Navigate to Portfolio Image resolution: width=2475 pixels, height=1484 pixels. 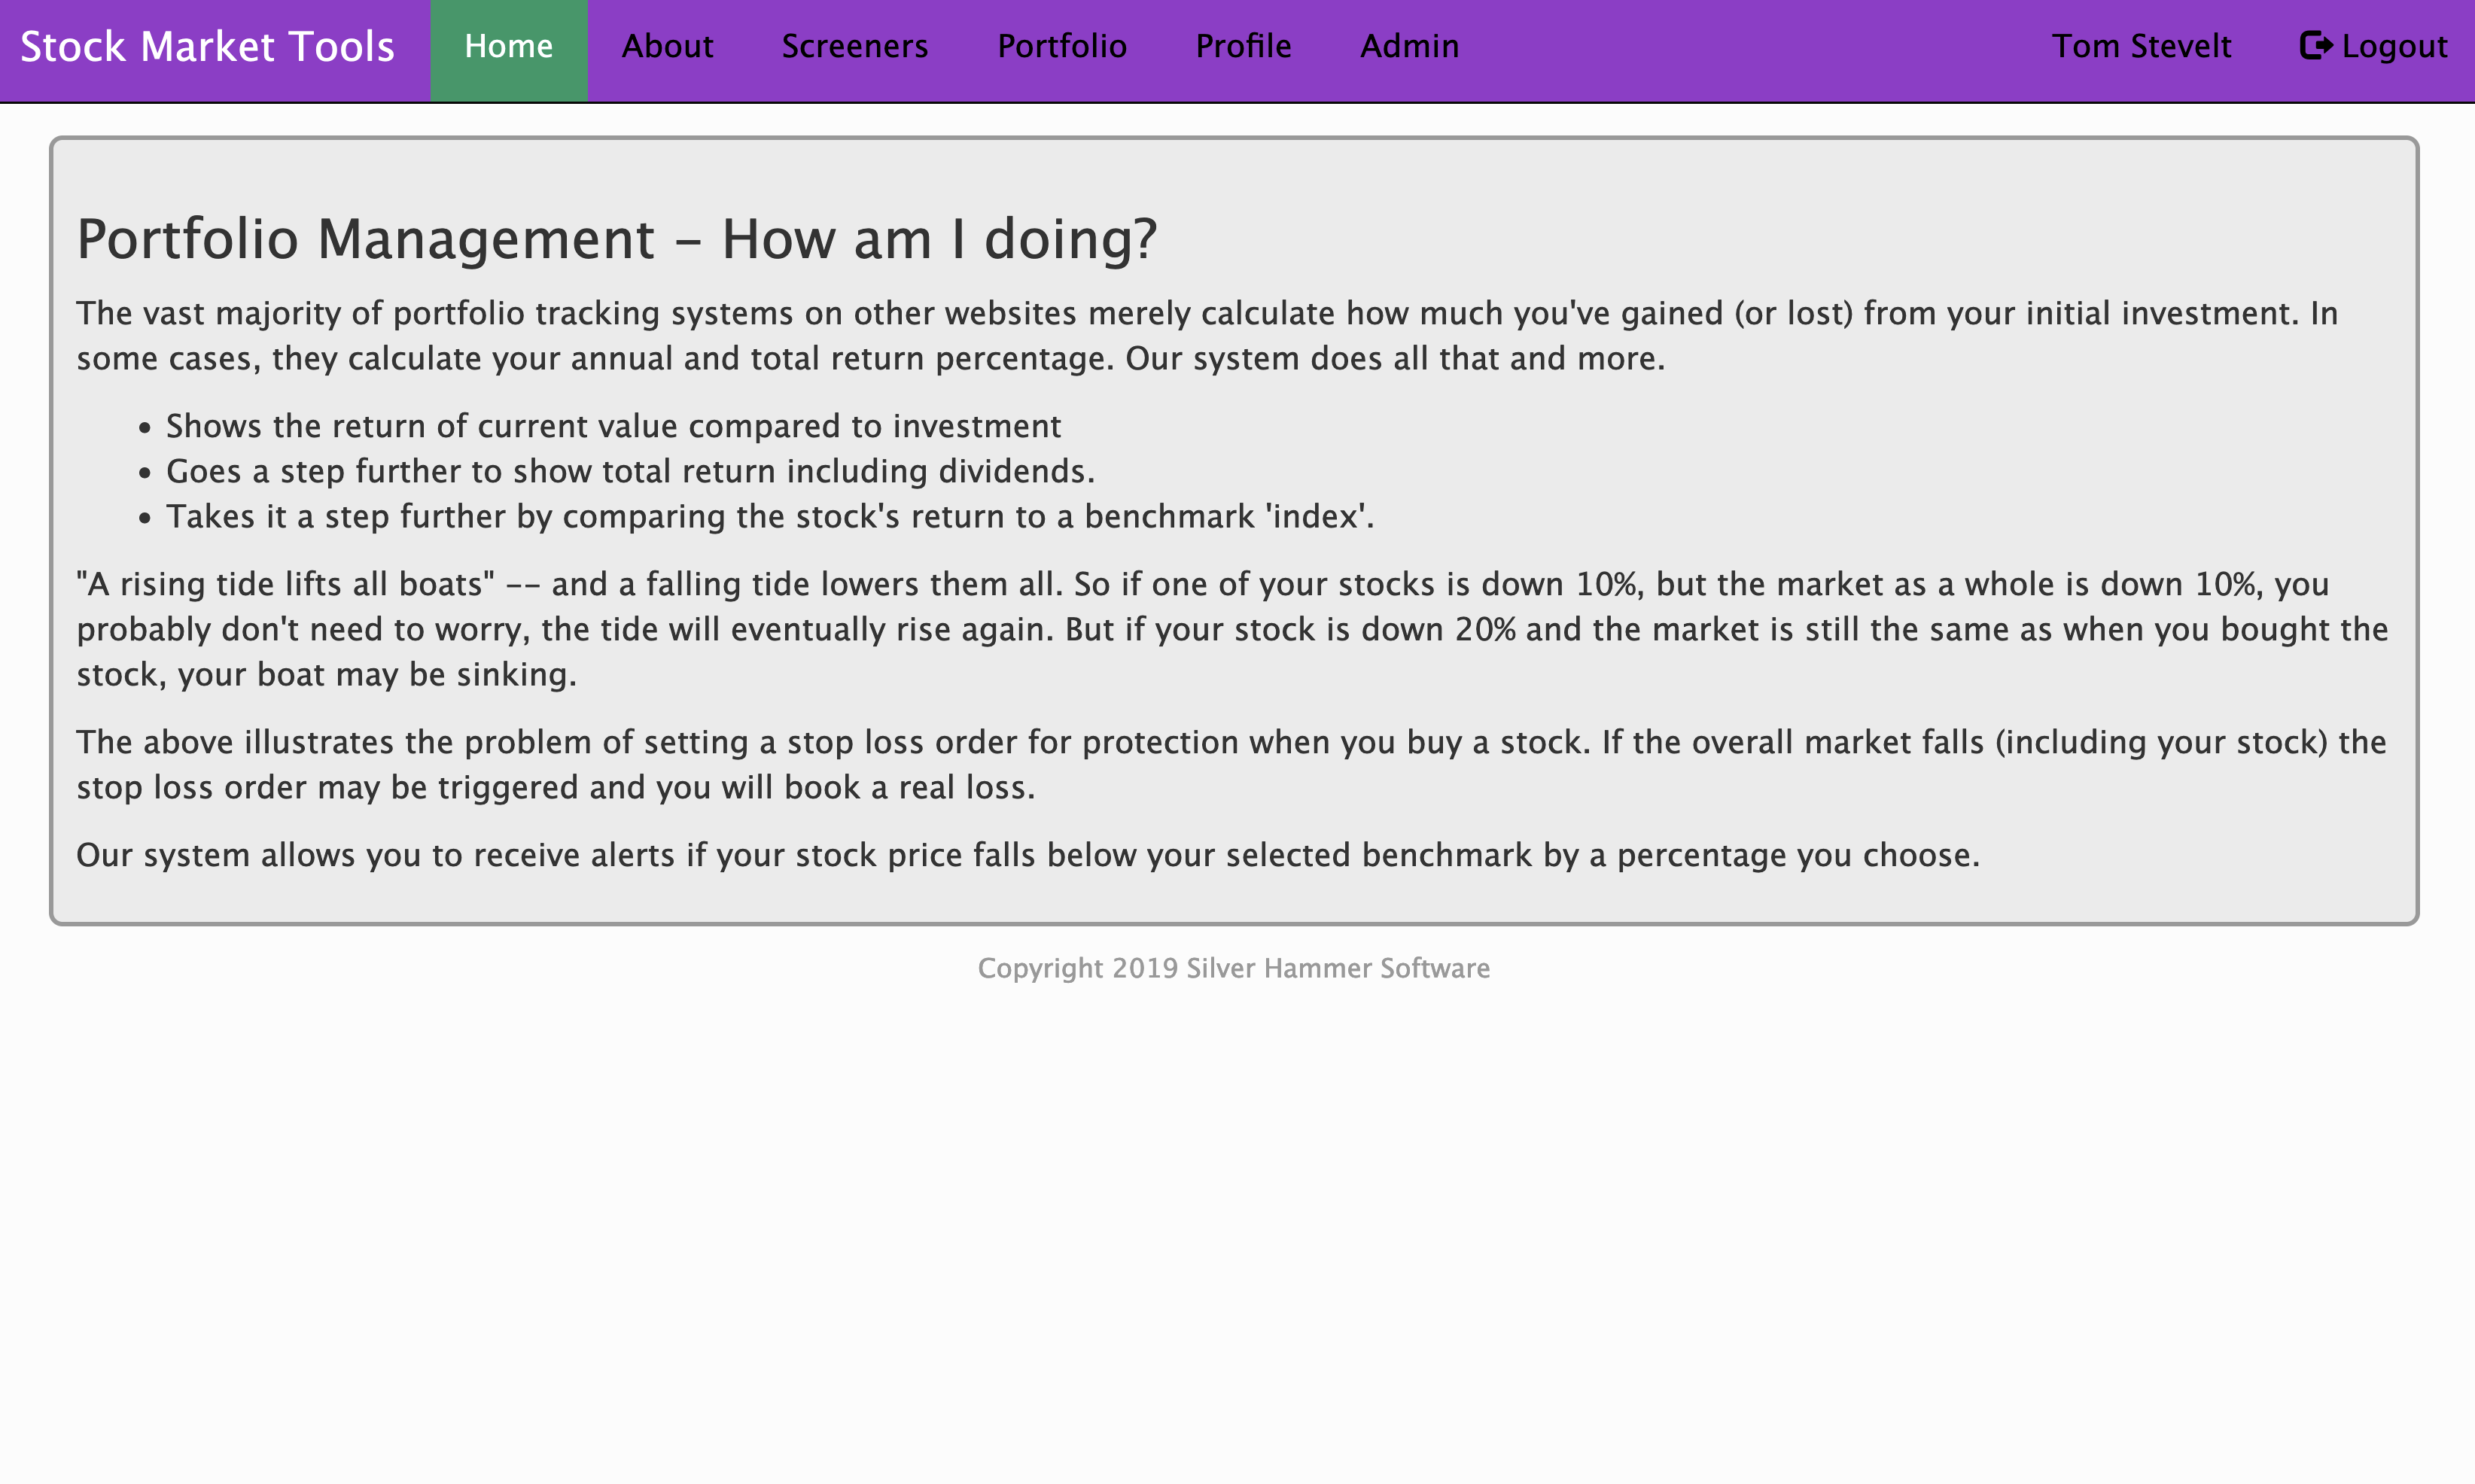pos(1062,47)
